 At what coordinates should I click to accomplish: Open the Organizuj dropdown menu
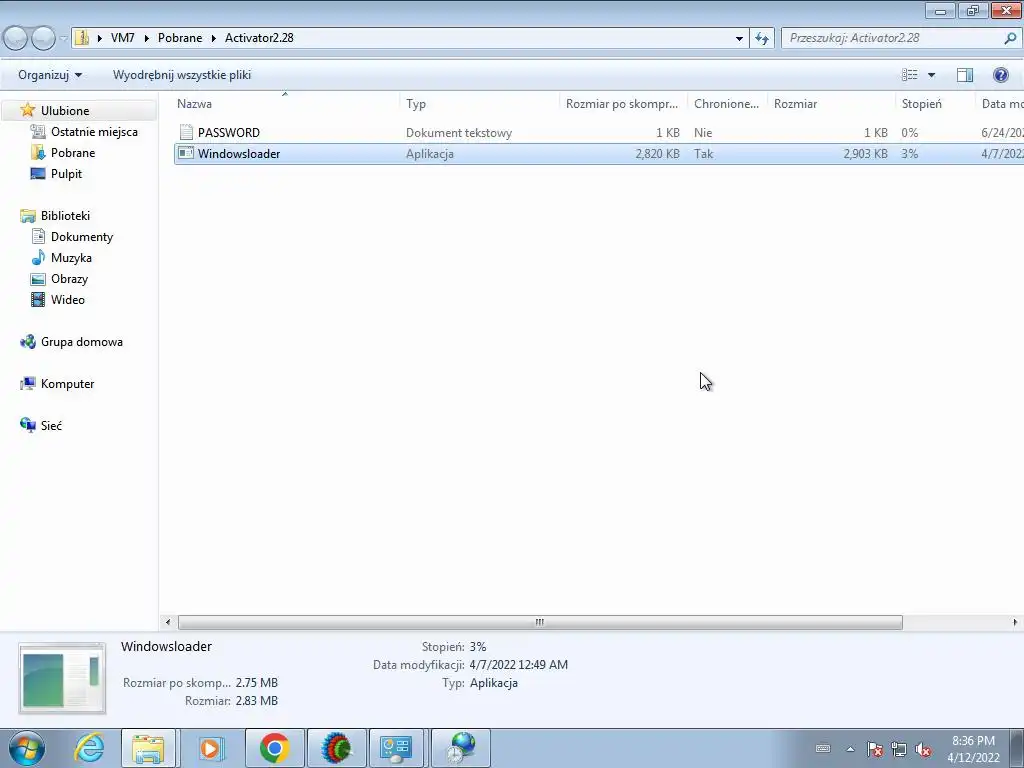coord(50,75)
